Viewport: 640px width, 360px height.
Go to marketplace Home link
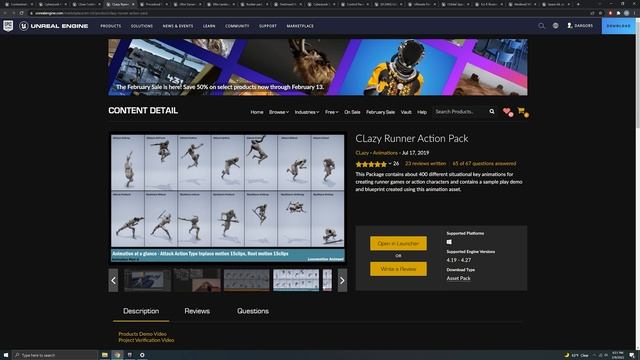257,112
